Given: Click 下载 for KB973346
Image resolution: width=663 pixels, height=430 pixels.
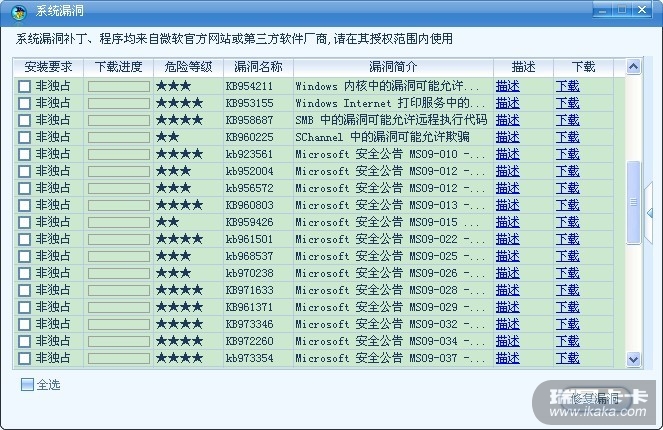Looking at the screenshot, I should coord(567,324).
